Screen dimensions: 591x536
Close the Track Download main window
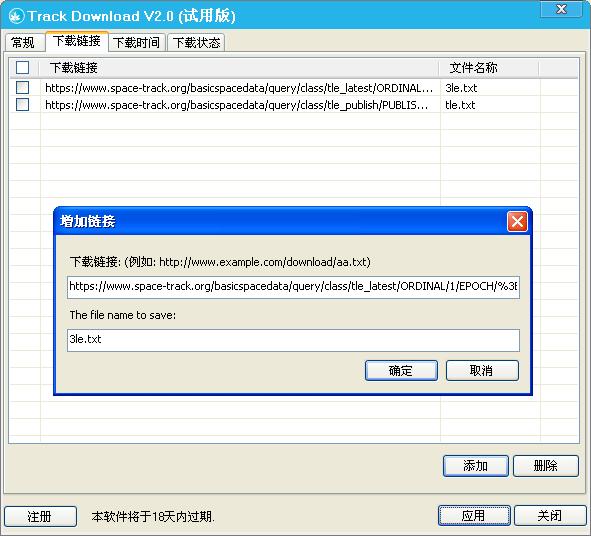(x=561, y=9)
